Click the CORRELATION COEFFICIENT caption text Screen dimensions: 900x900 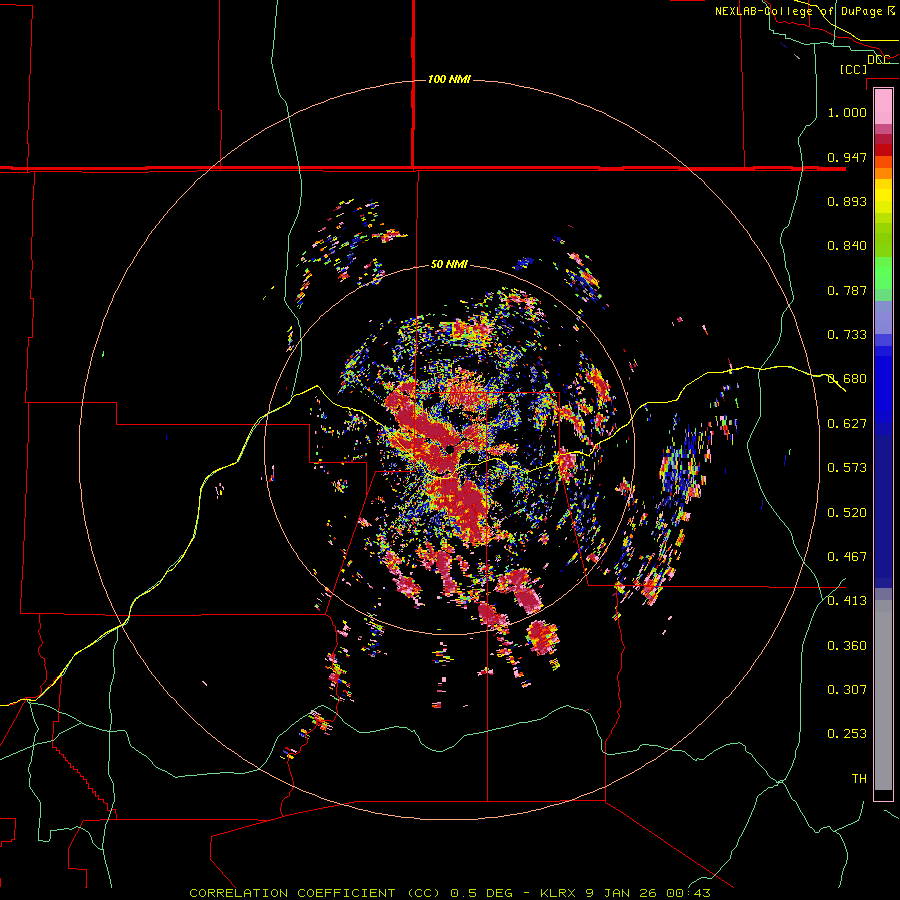[292, 893]
